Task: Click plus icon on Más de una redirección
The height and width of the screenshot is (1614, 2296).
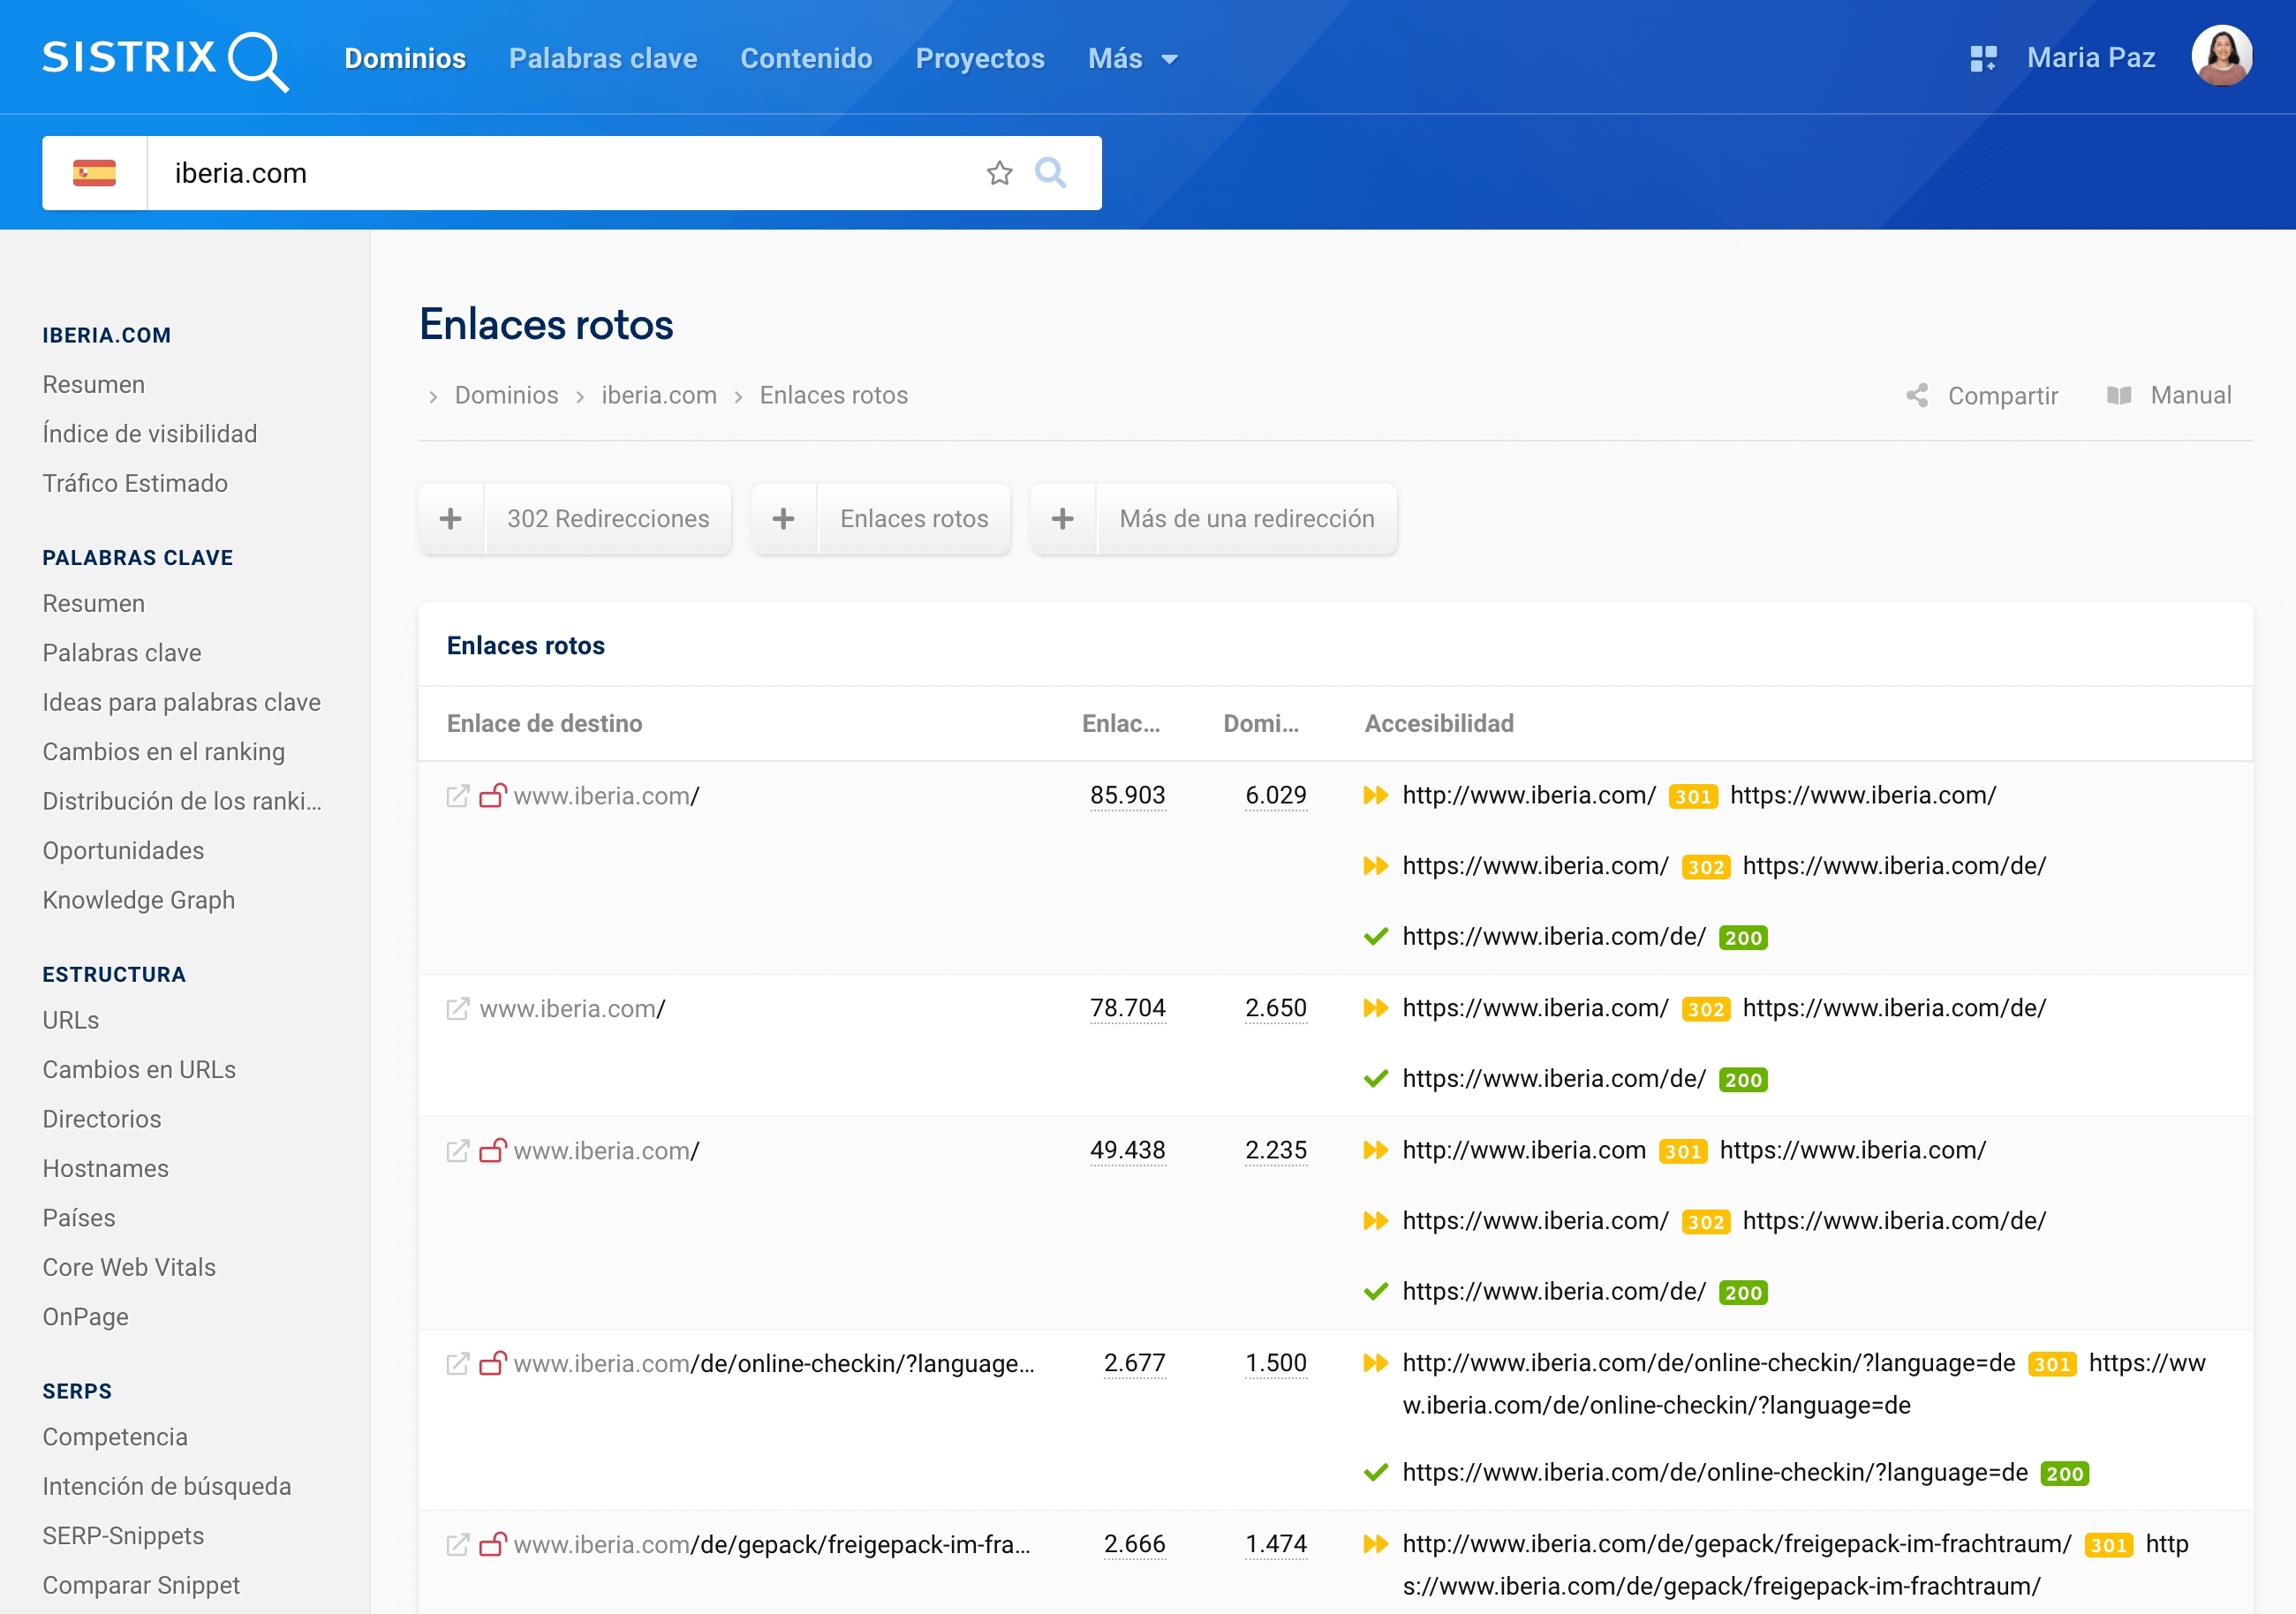Action: pyautogui.click(x=1063, y=519)
